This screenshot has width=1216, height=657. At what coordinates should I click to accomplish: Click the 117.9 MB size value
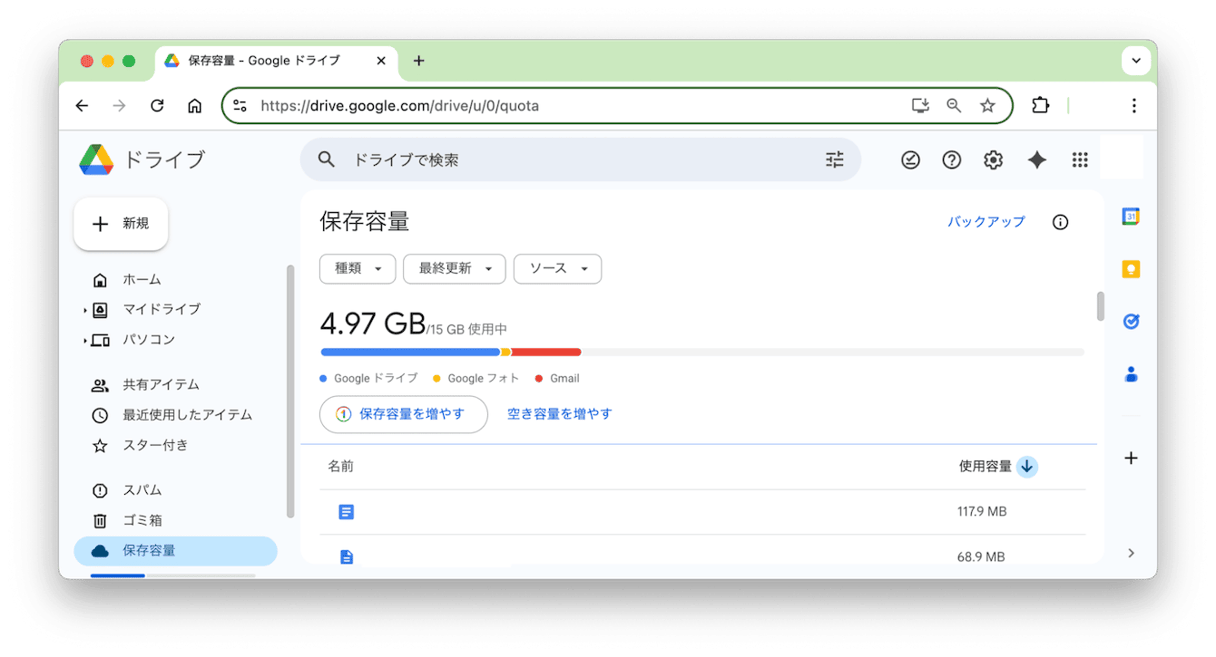point(982,512)
